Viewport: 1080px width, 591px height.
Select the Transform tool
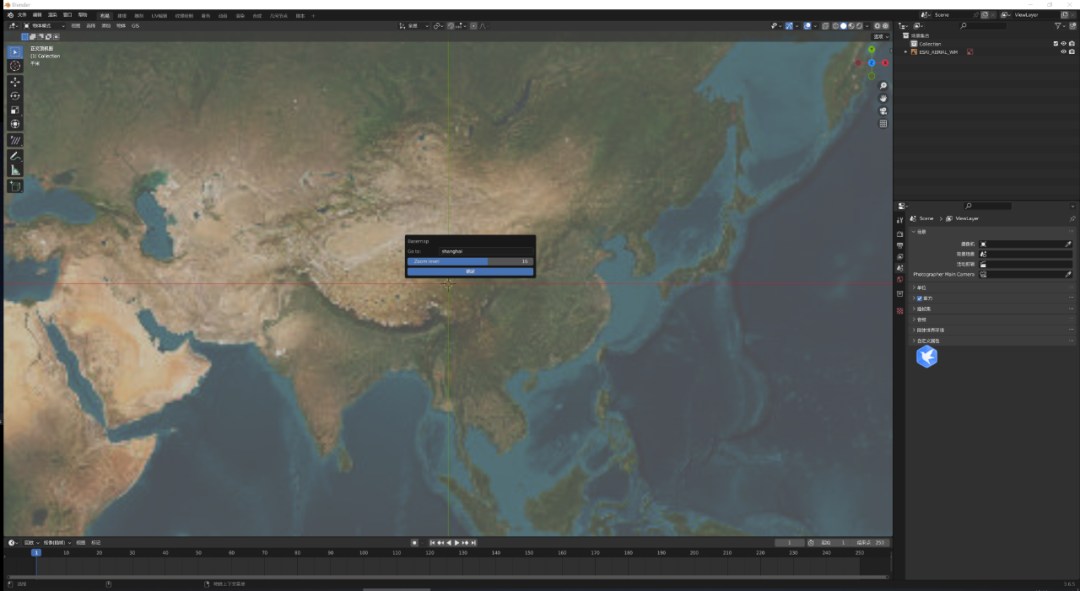(15, 124)
